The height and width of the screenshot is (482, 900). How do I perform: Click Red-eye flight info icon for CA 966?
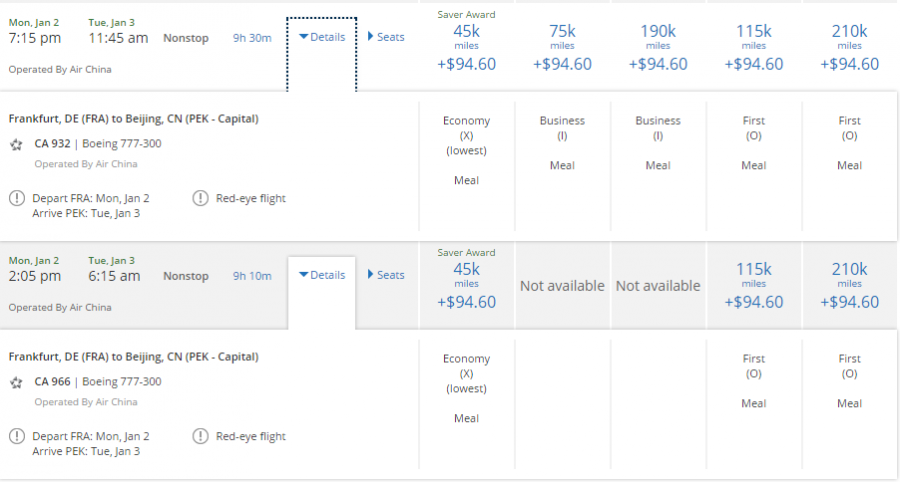pos(200,436)
